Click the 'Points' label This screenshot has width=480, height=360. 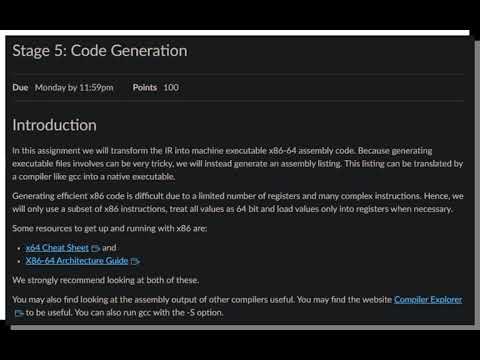click(x=145, y=87)
